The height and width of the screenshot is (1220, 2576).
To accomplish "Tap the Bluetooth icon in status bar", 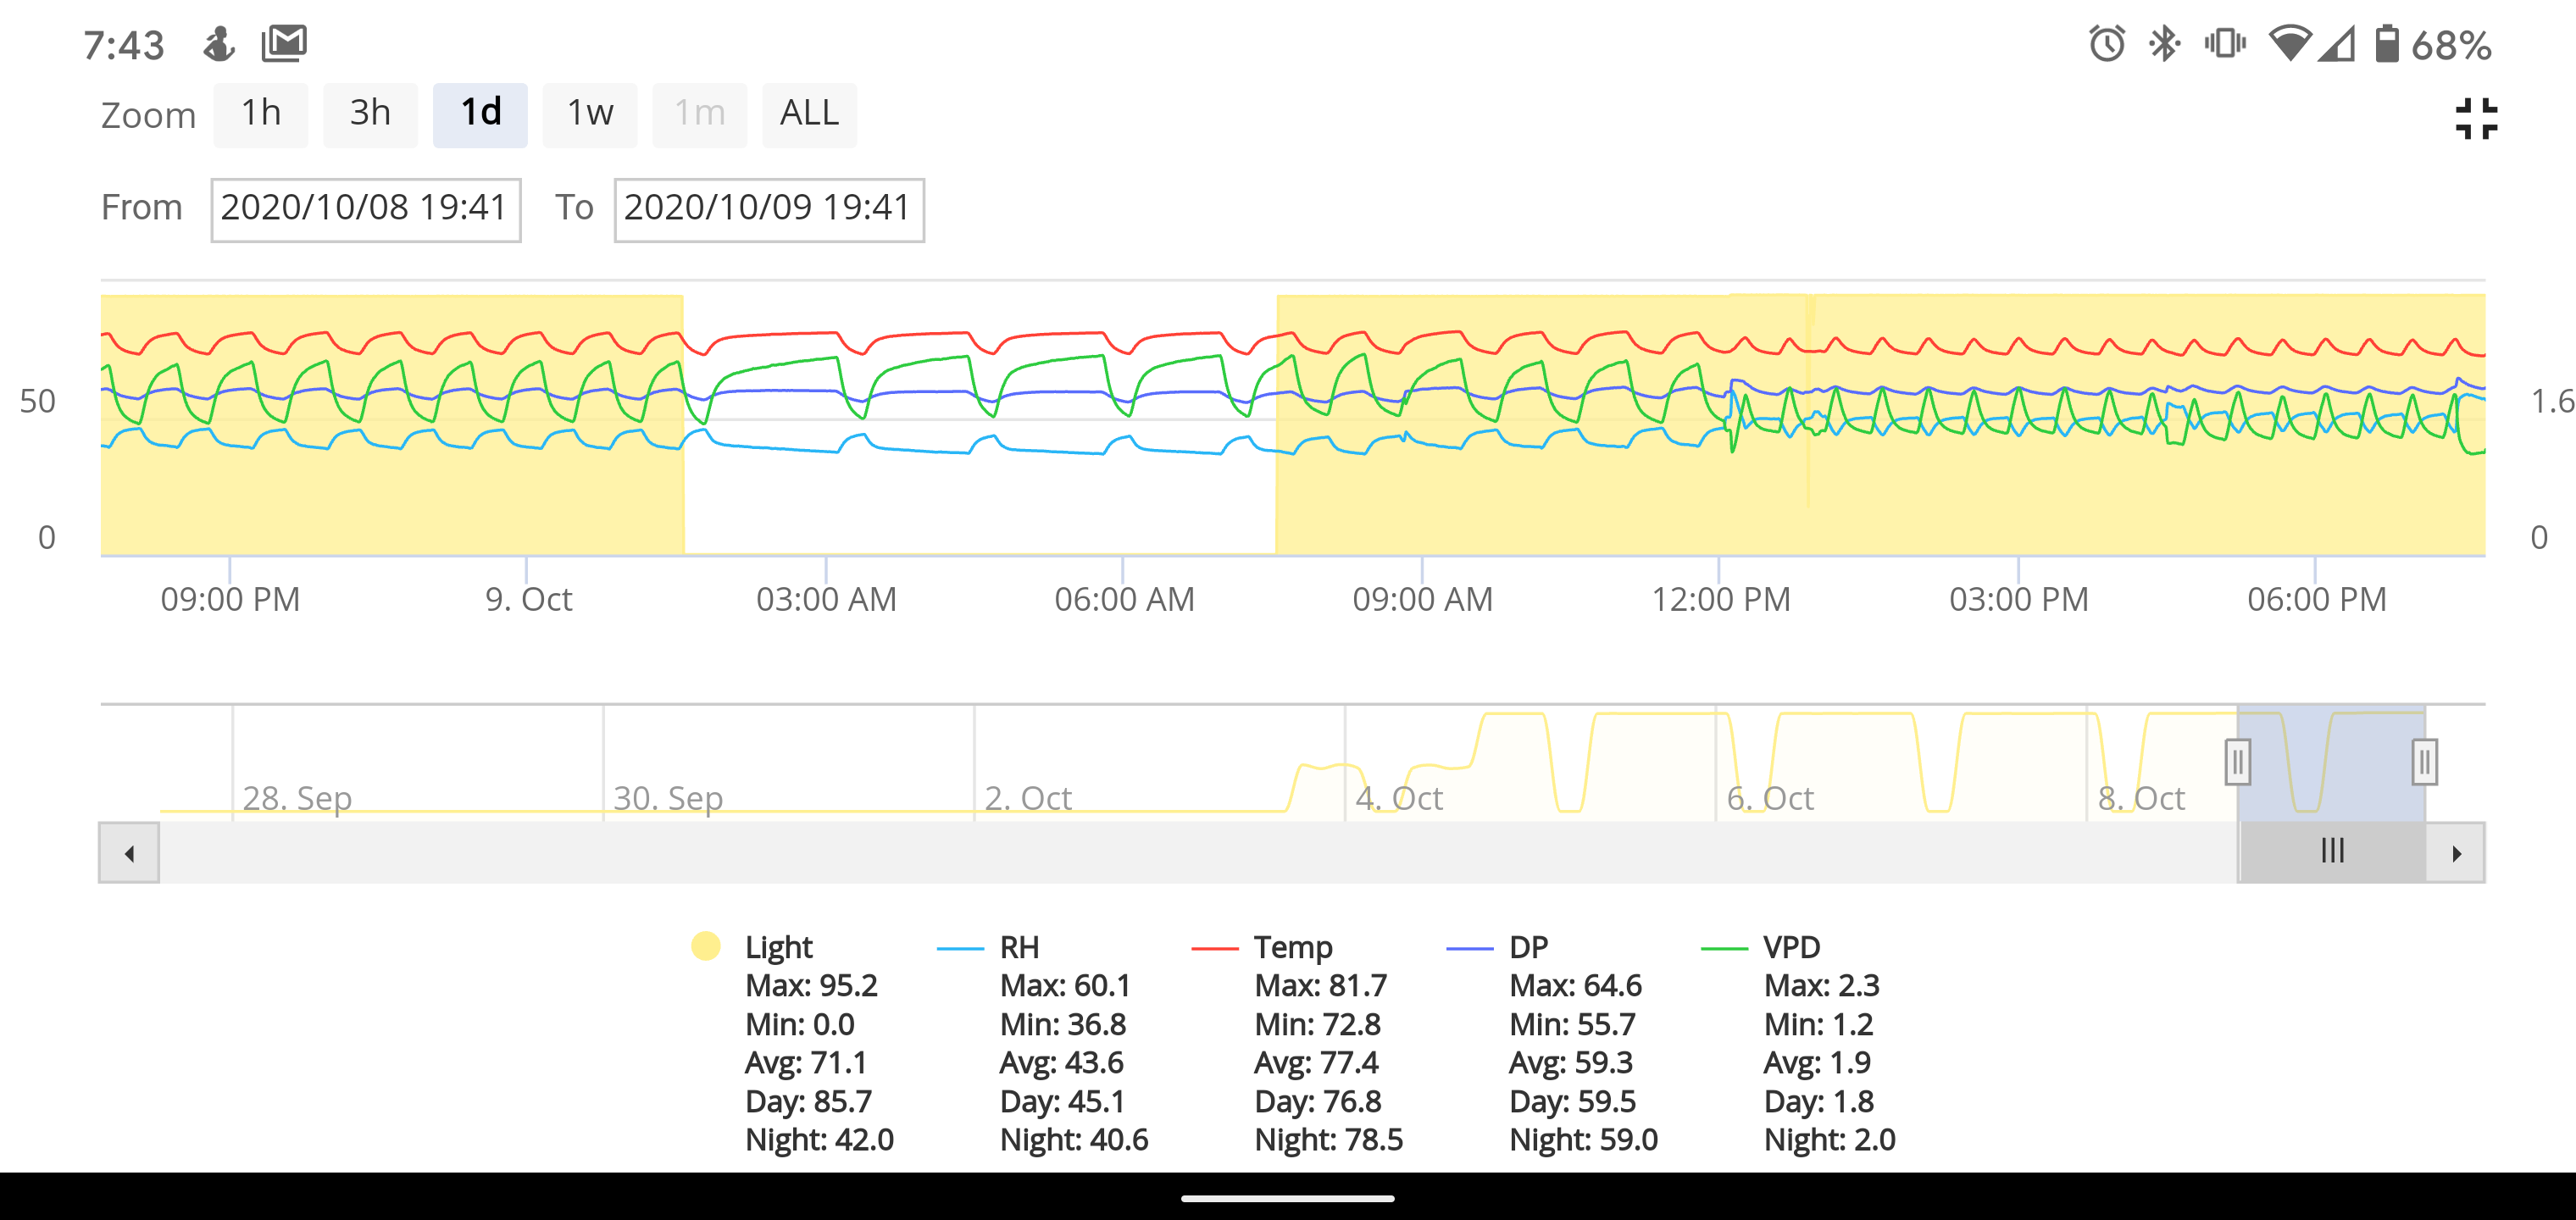I will 2165,44.
